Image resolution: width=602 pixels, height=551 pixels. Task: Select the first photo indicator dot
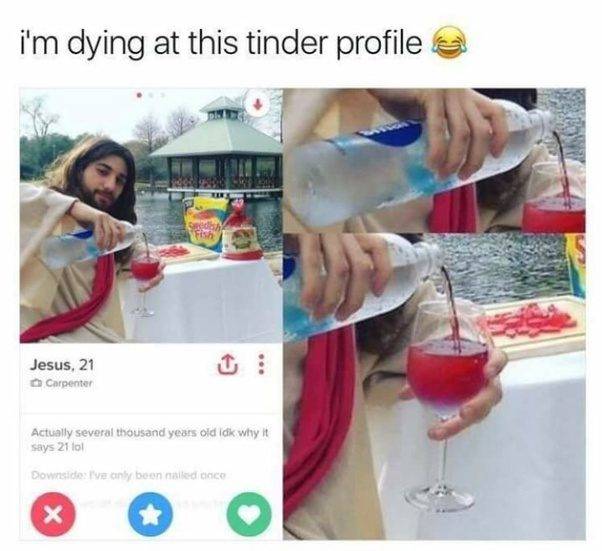point(140,94)
